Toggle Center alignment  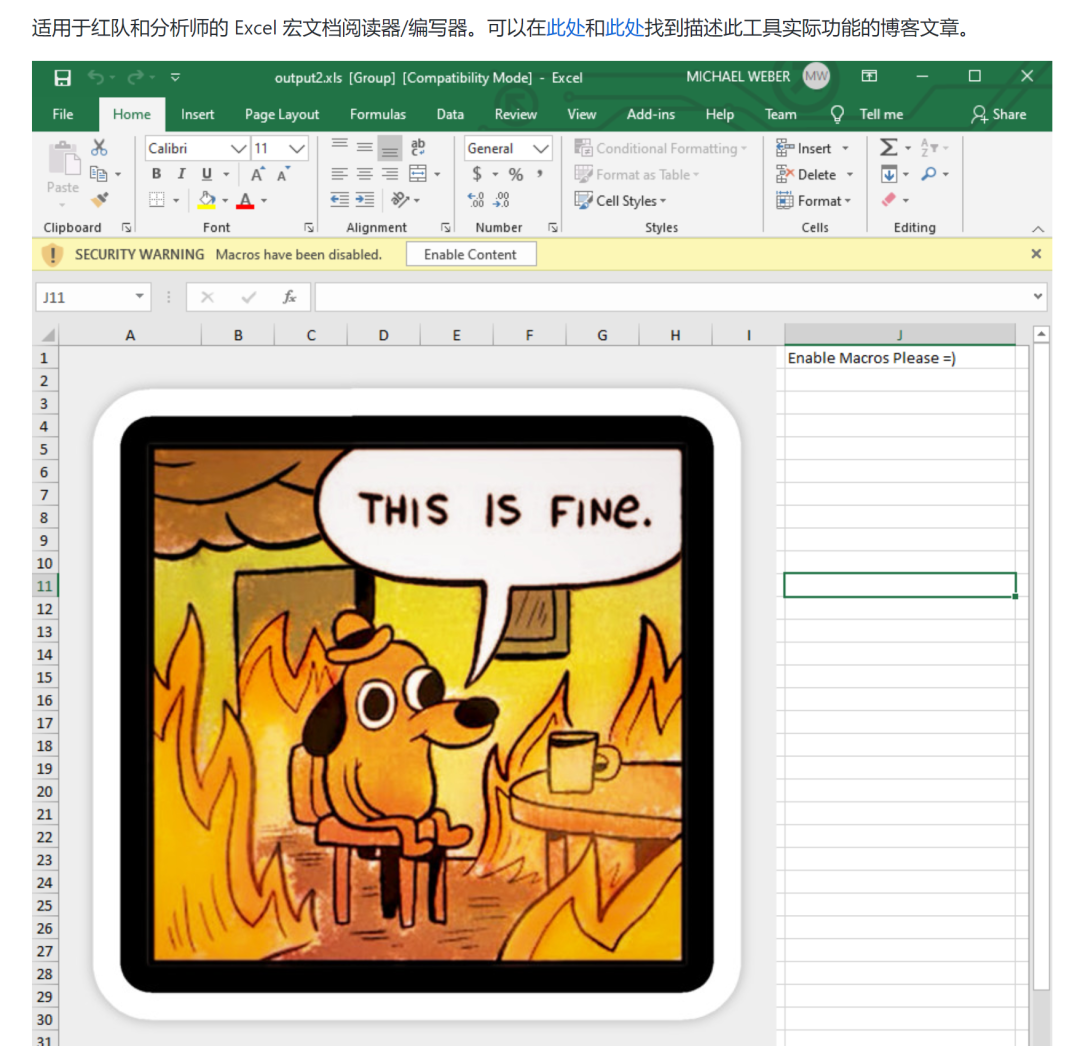click(364, 174)
